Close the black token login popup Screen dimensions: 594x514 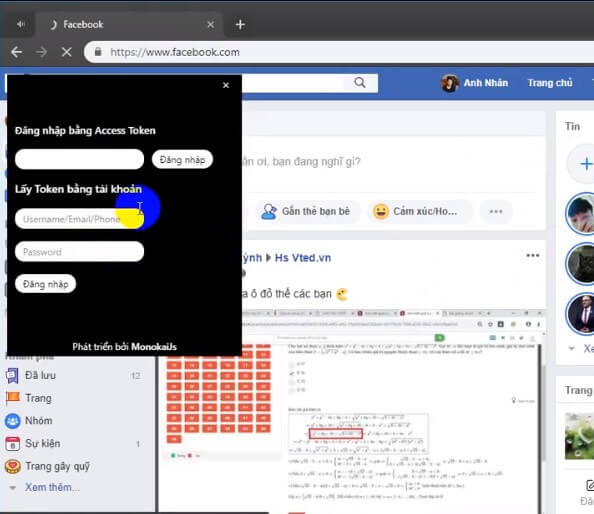(226, 85)
